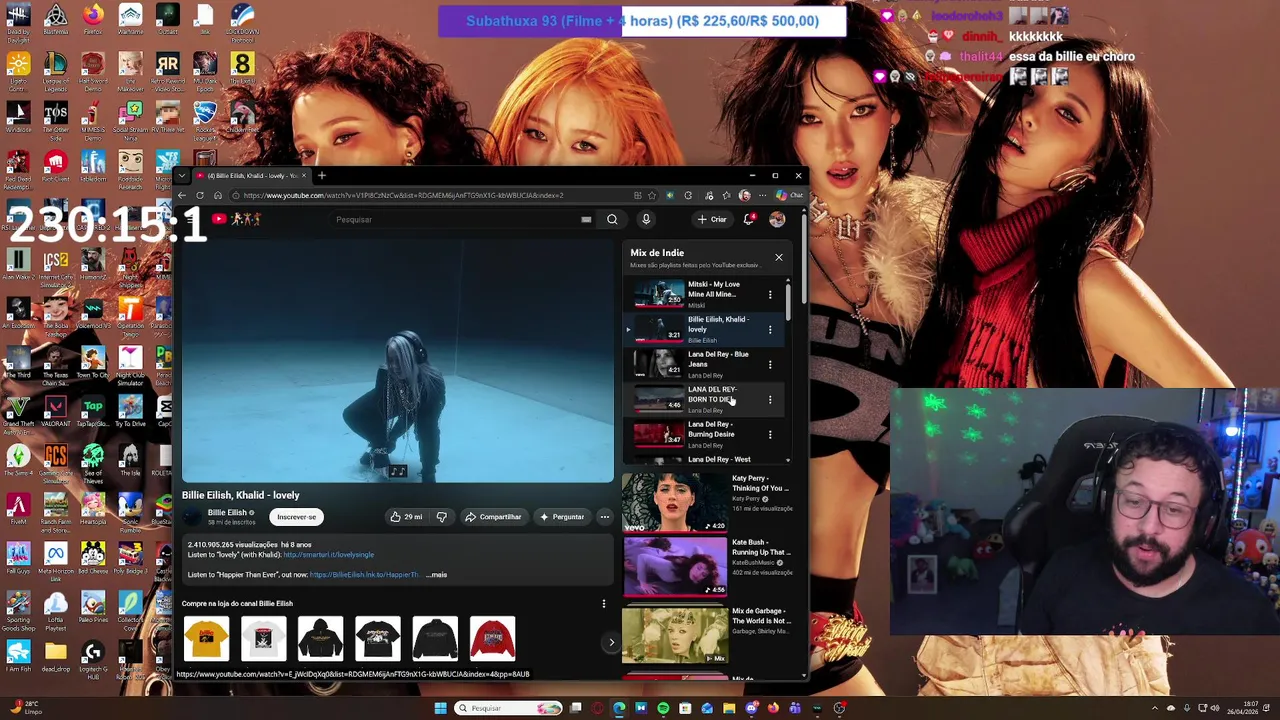1280x720 pixels.
Task: Reload the browser page
Action: [x=200, y=195]
